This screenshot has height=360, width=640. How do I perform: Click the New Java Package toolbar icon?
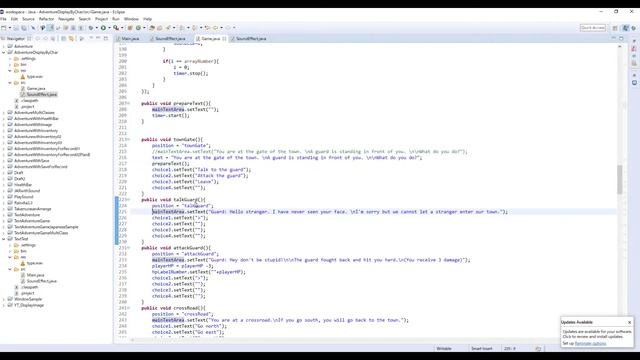[x=130, y=28]
